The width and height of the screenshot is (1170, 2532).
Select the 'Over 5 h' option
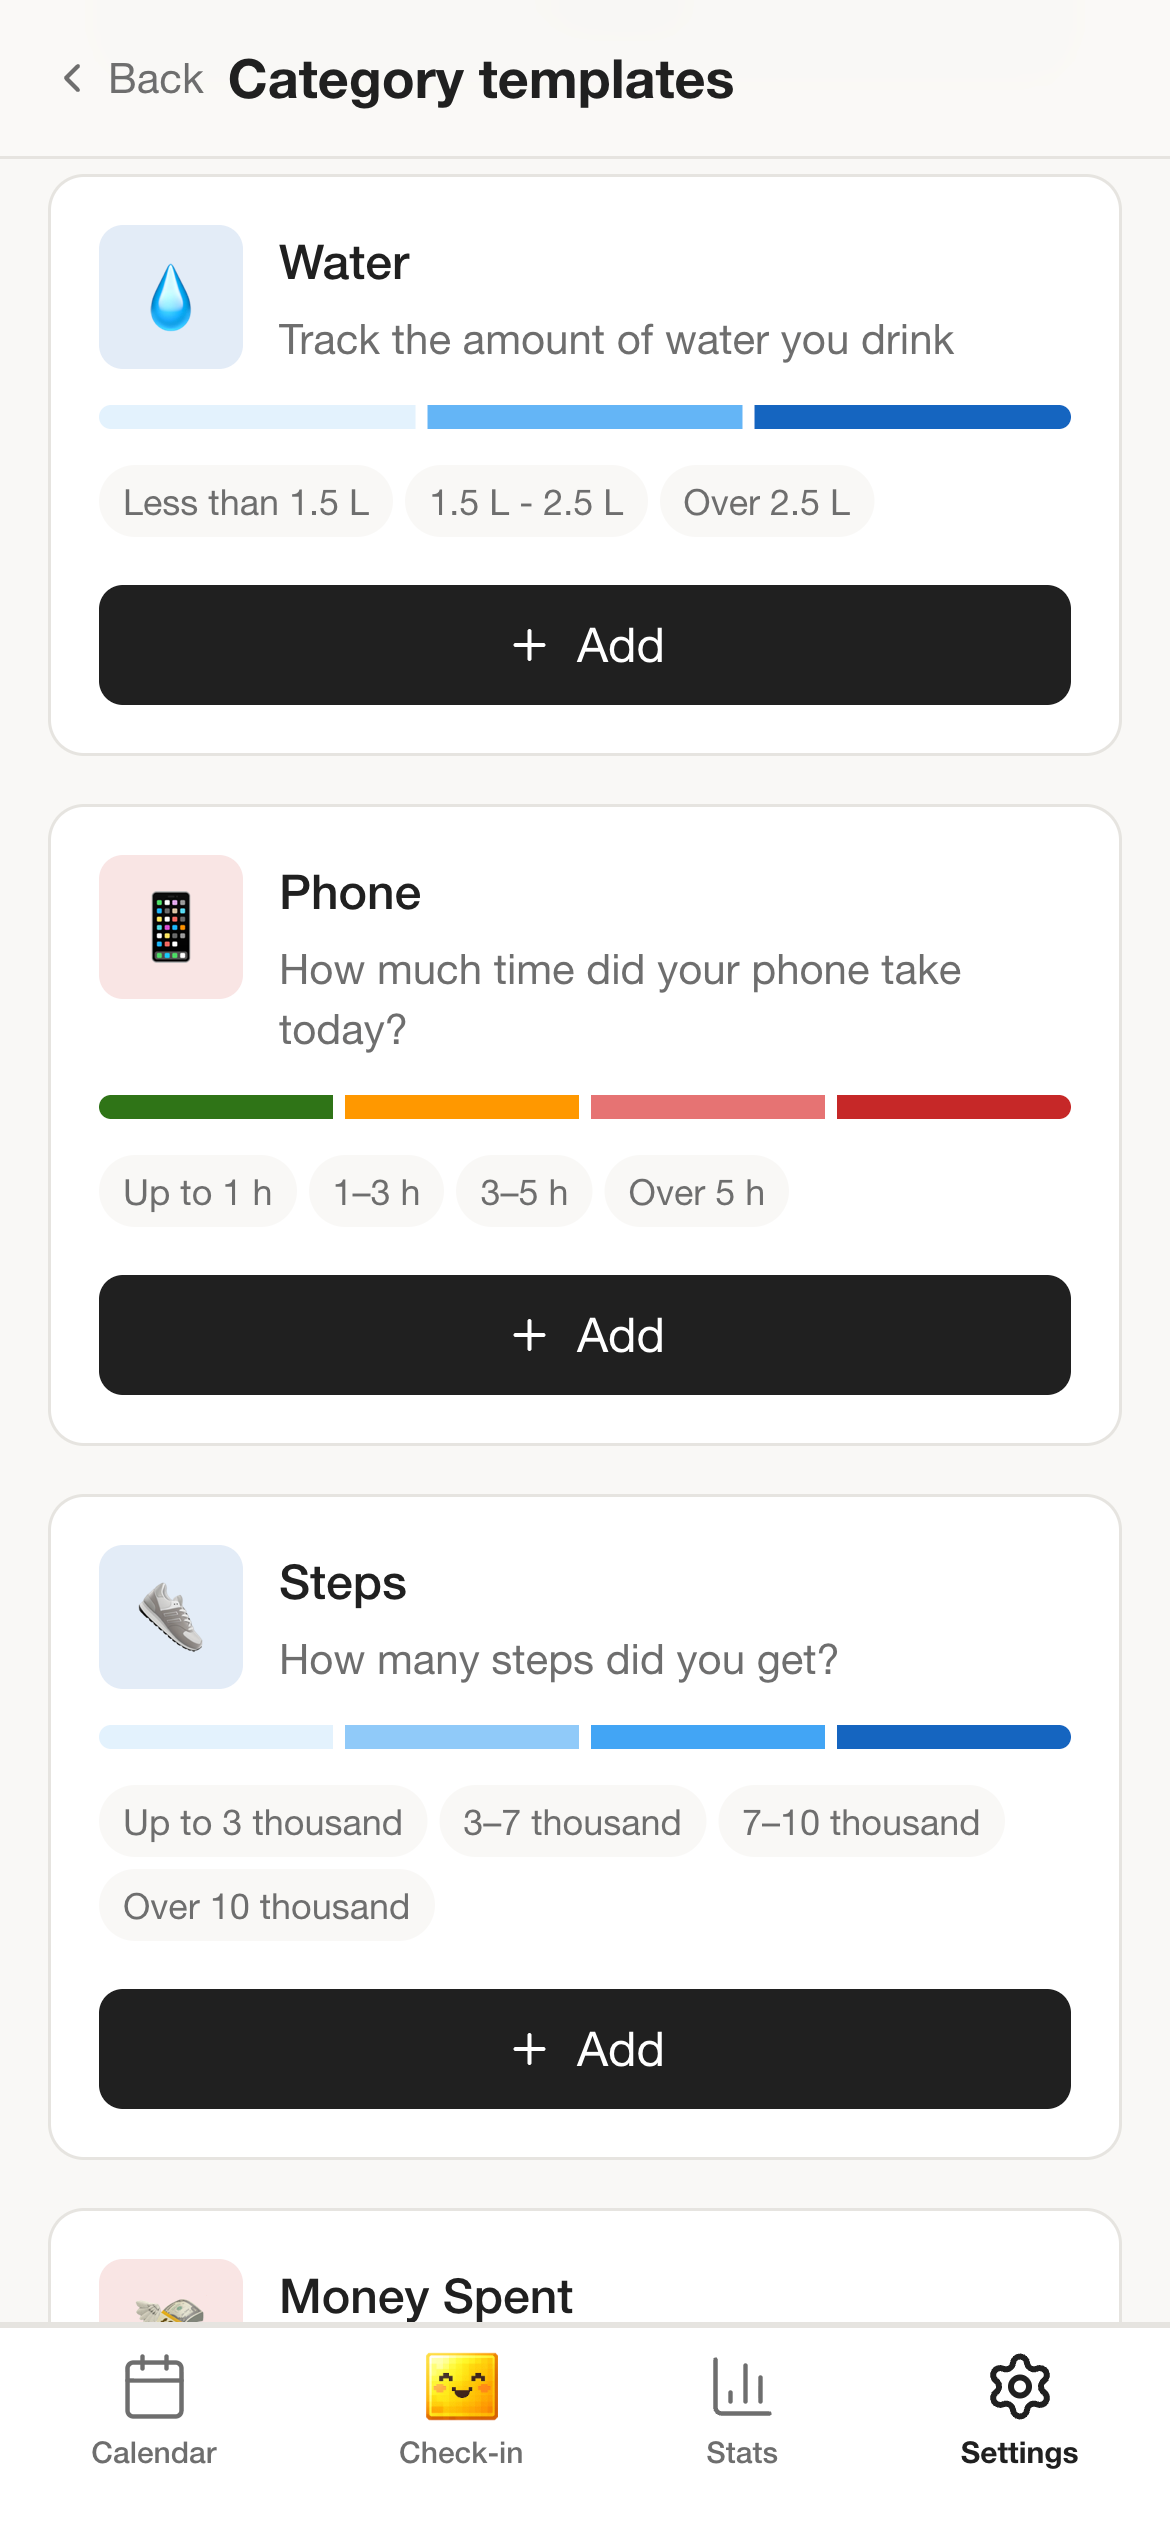pyautogui.click(x=696, y=1191)
